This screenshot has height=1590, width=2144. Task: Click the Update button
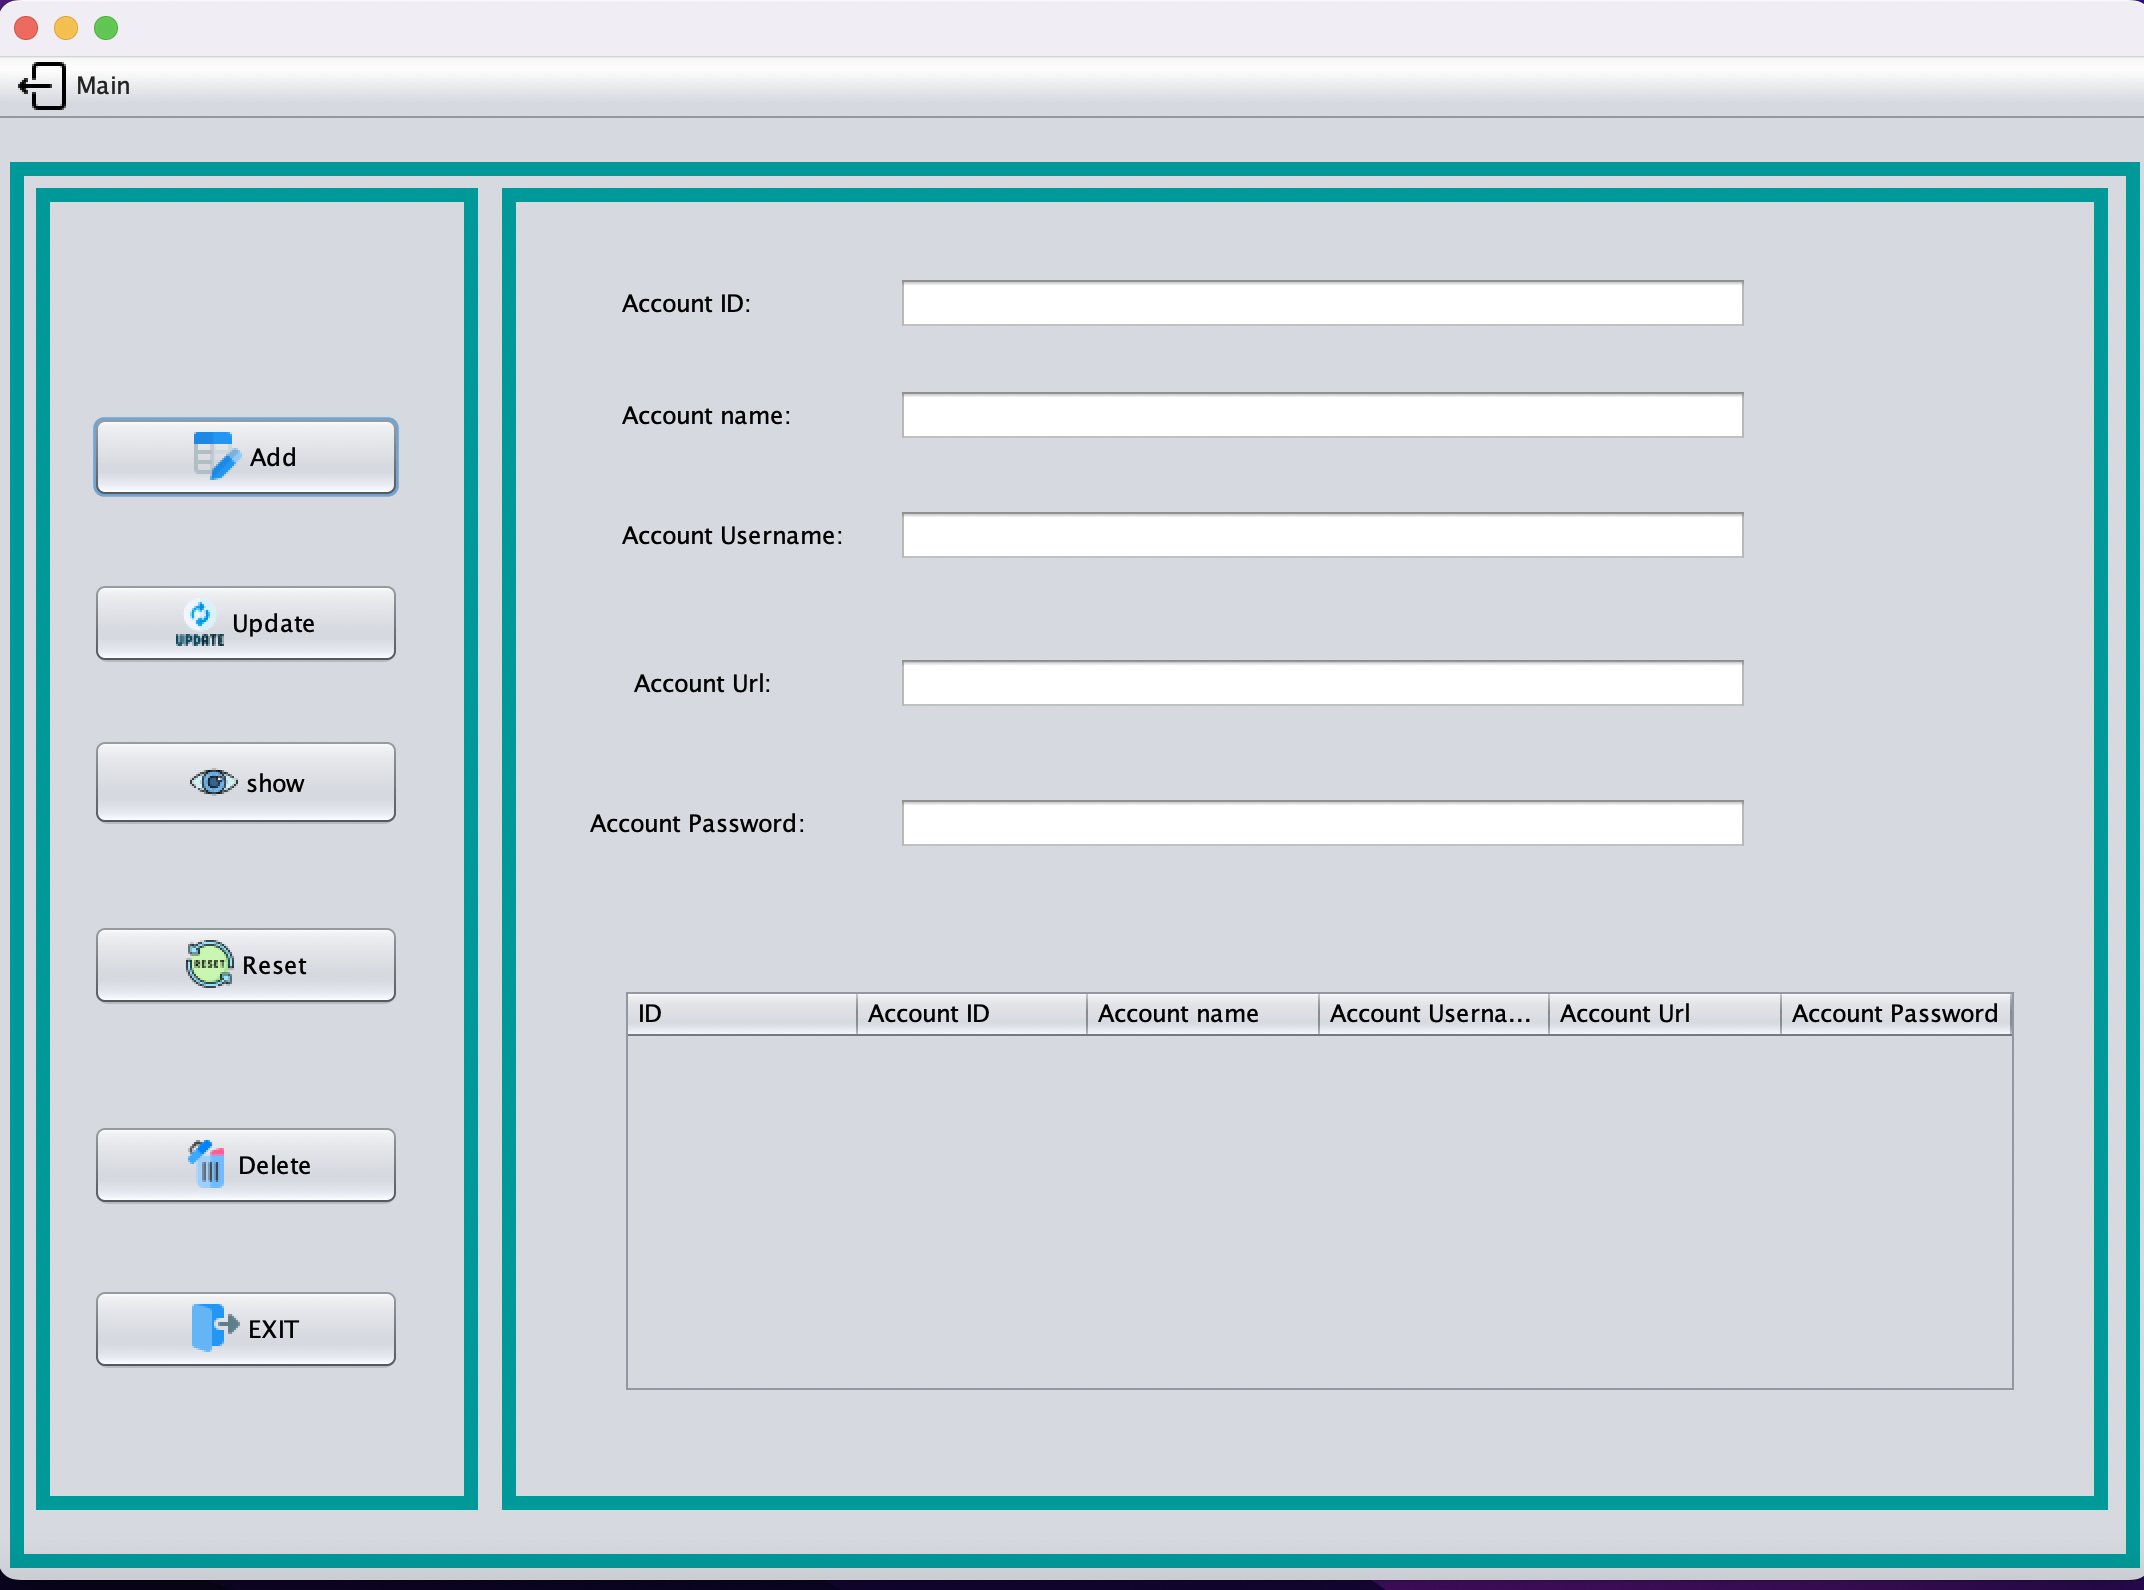click(246, 623)
